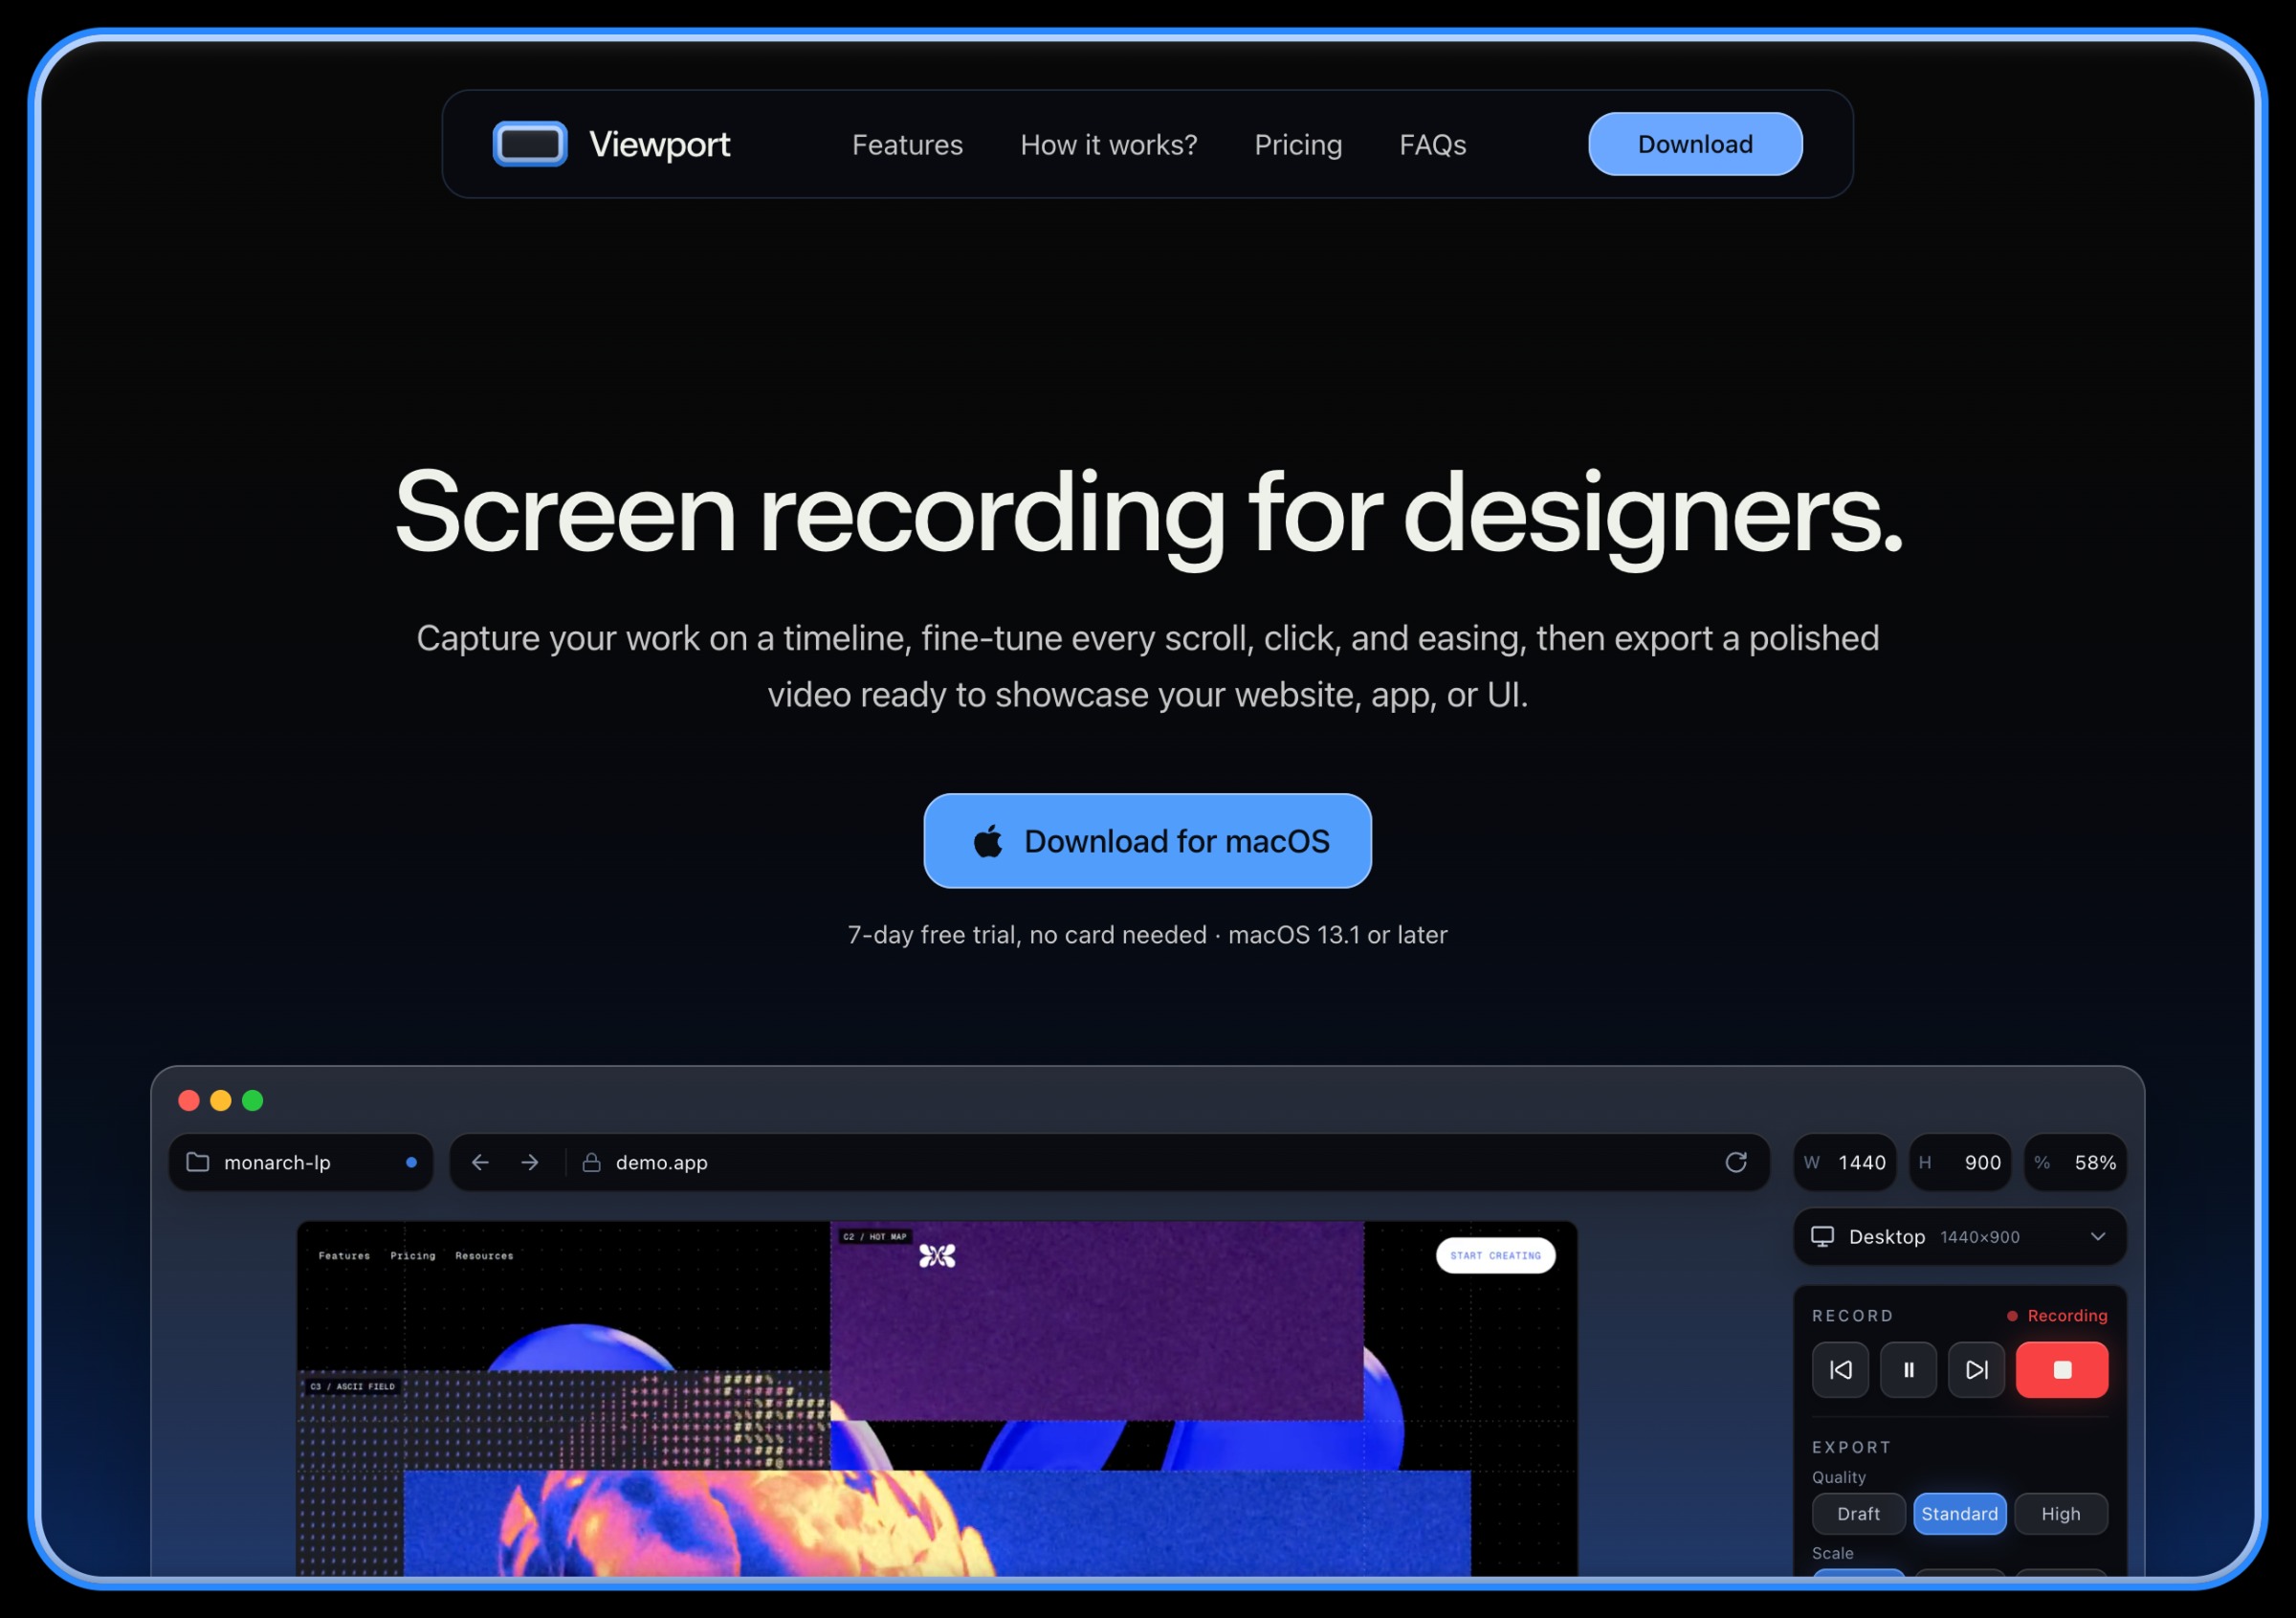Click the Viewport brand name
2296x1618 pixels.
point(659,145)
